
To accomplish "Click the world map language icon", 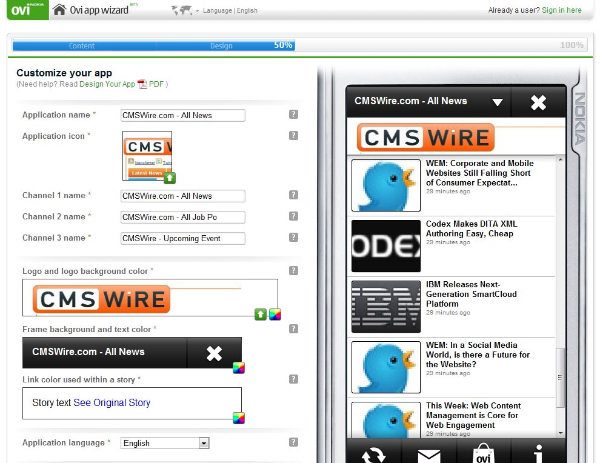I will (x=181, y=10).
